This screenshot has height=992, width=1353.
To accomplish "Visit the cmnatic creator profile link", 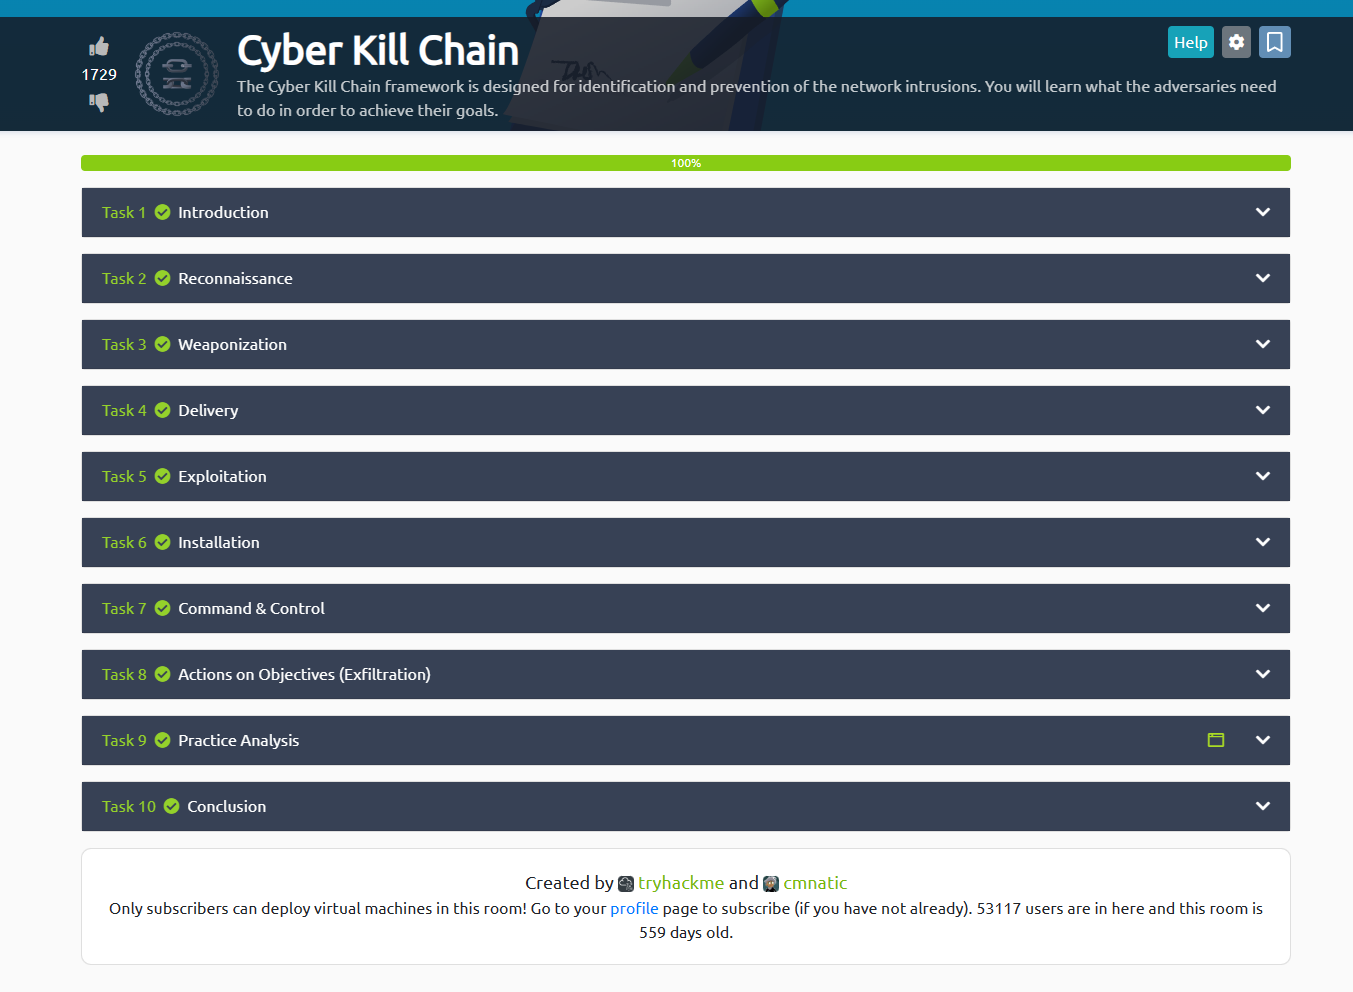I will 815,883.
